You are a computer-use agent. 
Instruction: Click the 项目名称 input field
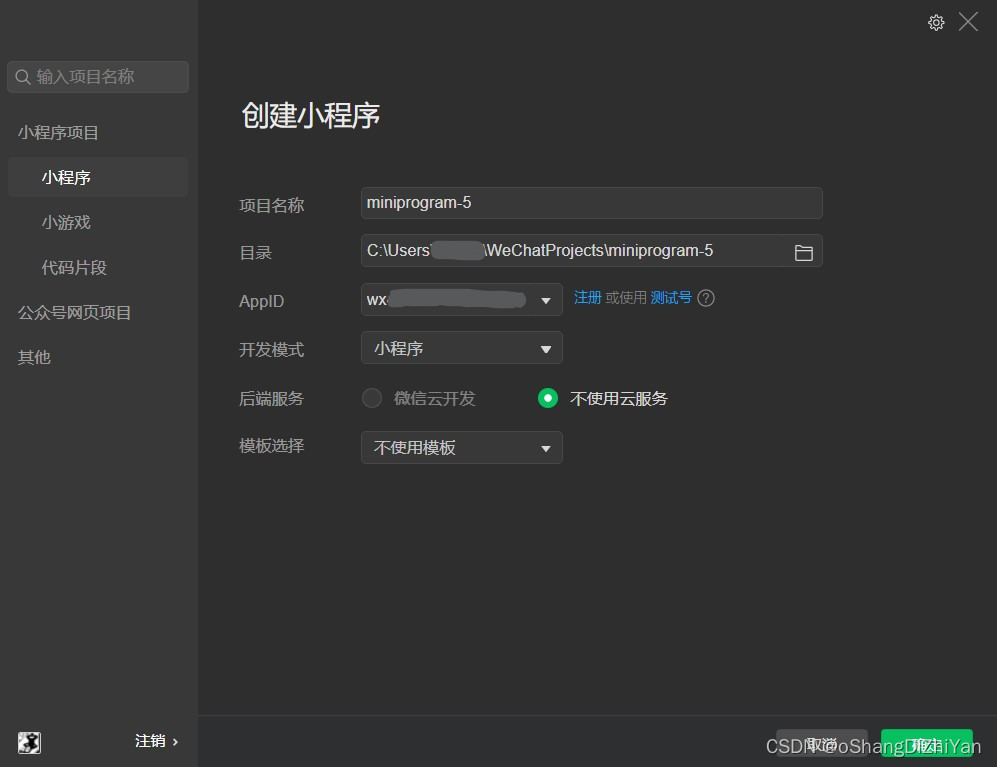pyautogui.click(x=591, y=202)
